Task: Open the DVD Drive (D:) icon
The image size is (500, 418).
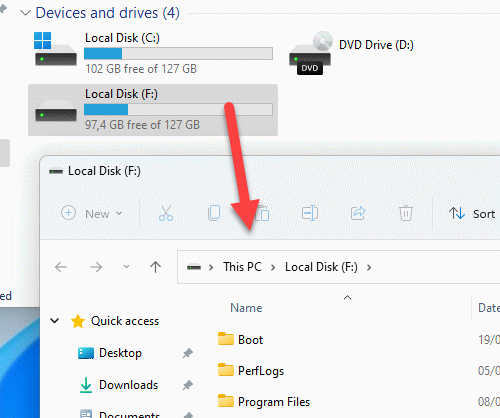Action: pos(311,53)
